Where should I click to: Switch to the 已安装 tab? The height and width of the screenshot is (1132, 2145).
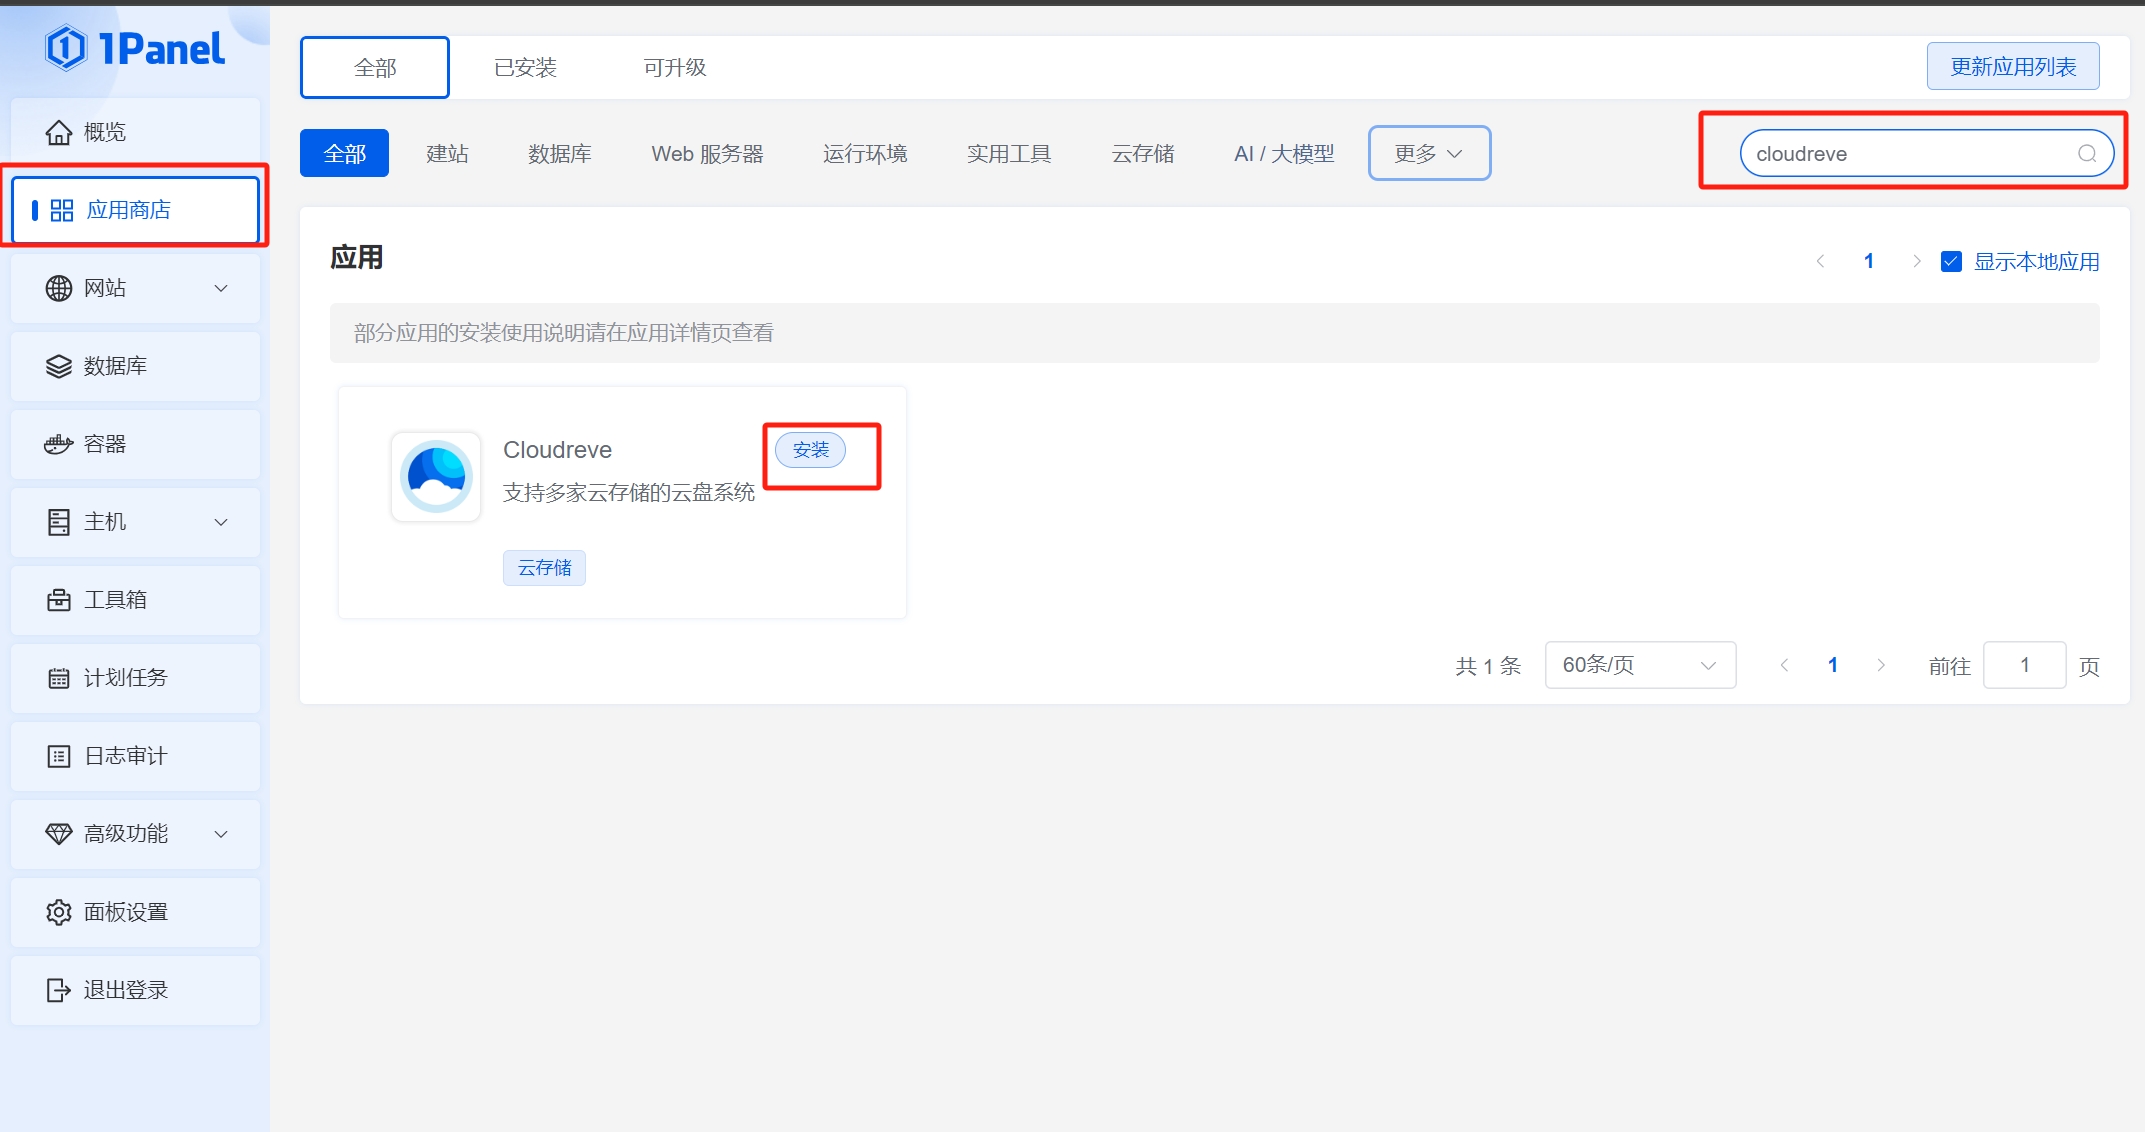click(x=525, y=68)
